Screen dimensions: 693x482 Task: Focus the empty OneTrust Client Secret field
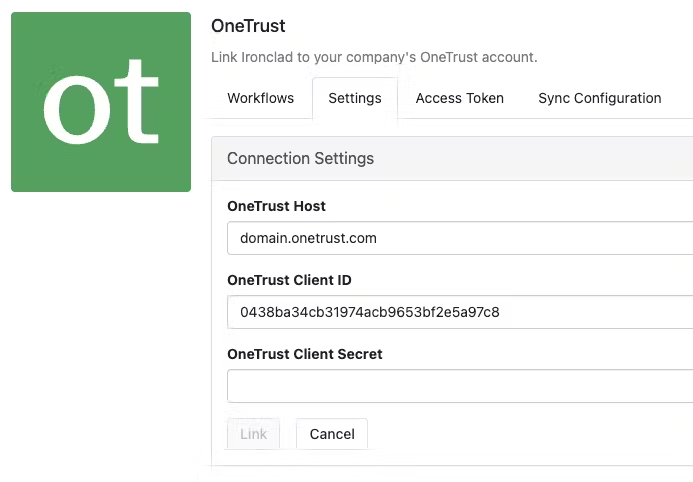460,386
